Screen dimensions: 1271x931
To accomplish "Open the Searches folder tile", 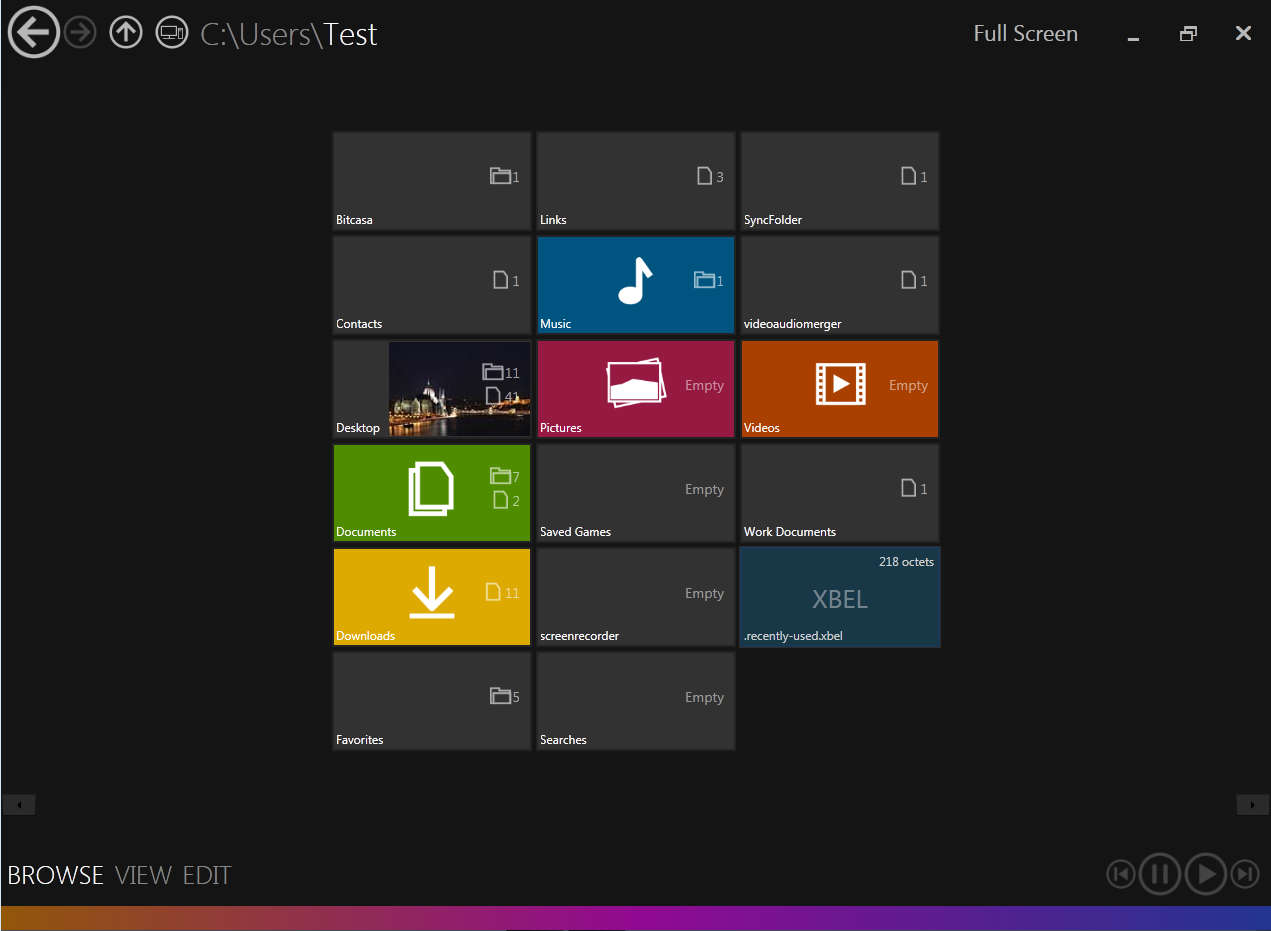I will [636, 701].
